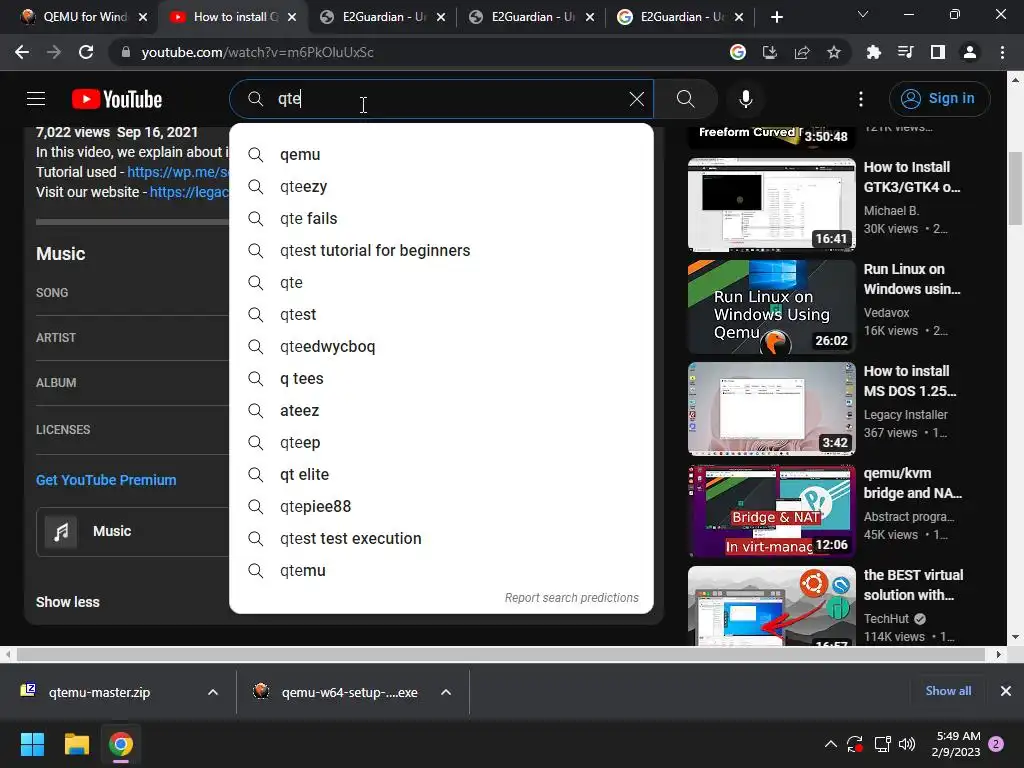Open Windows Start menu
This screenshot has width=1024, height=768.
point(32,744)
